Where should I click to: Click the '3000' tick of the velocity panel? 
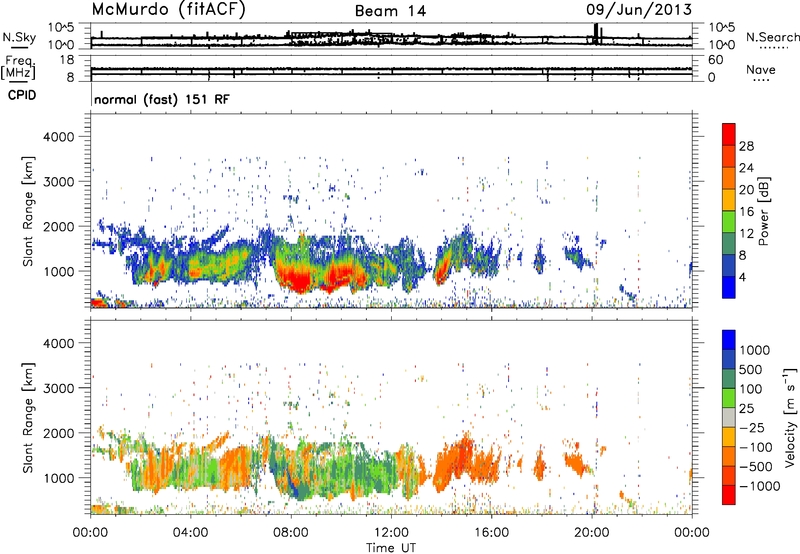[x=59, y=388]
